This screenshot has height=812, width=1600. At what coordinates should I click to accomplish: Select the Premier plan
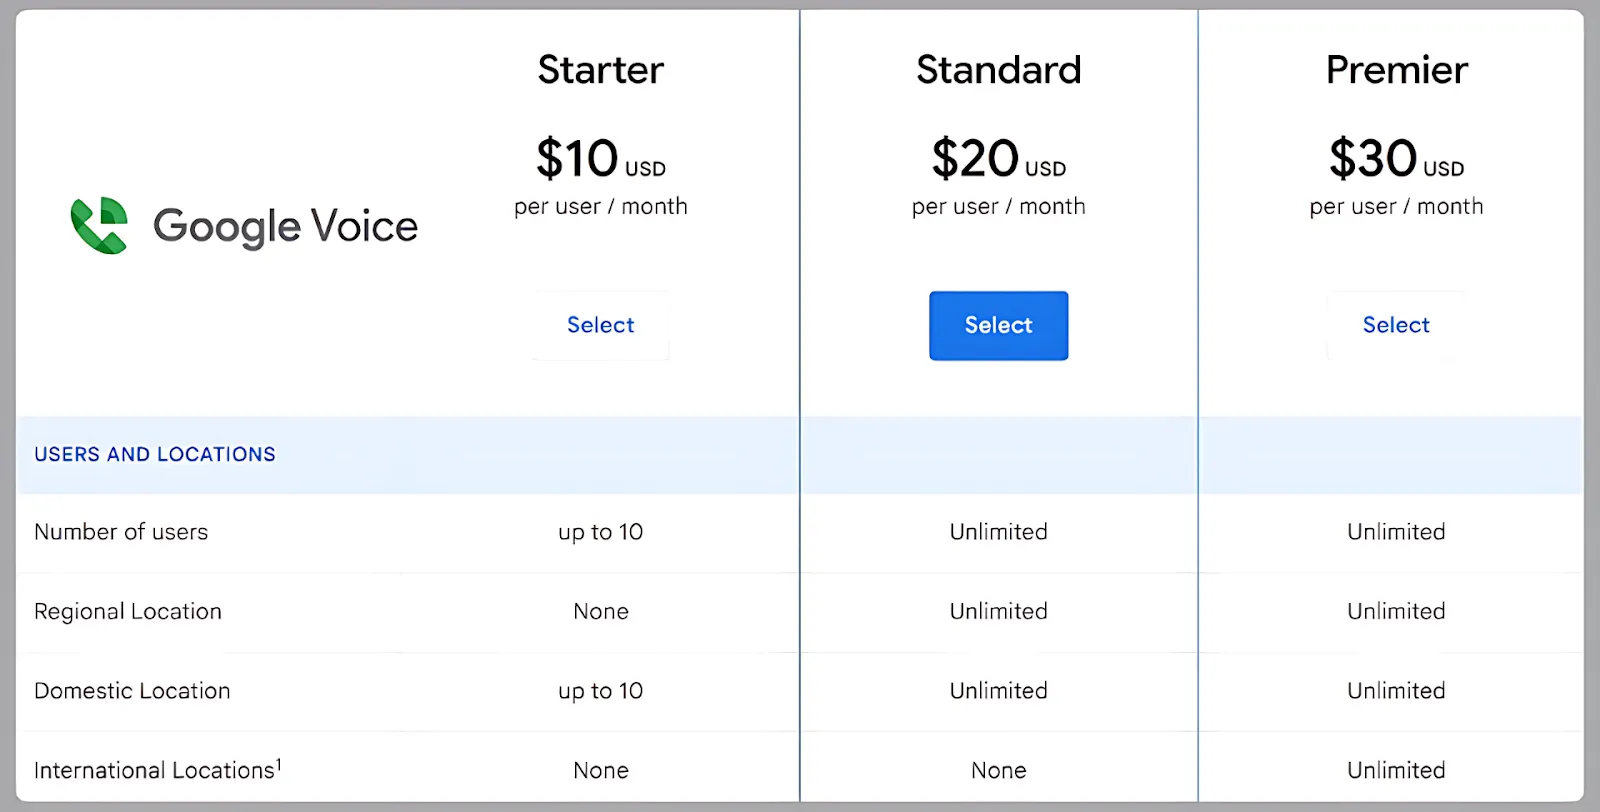click(x=1396, y=325)
